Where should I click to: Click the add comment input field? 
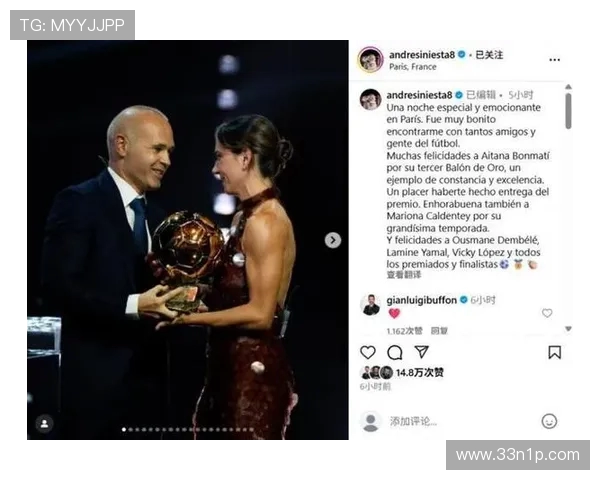[459, 421]
